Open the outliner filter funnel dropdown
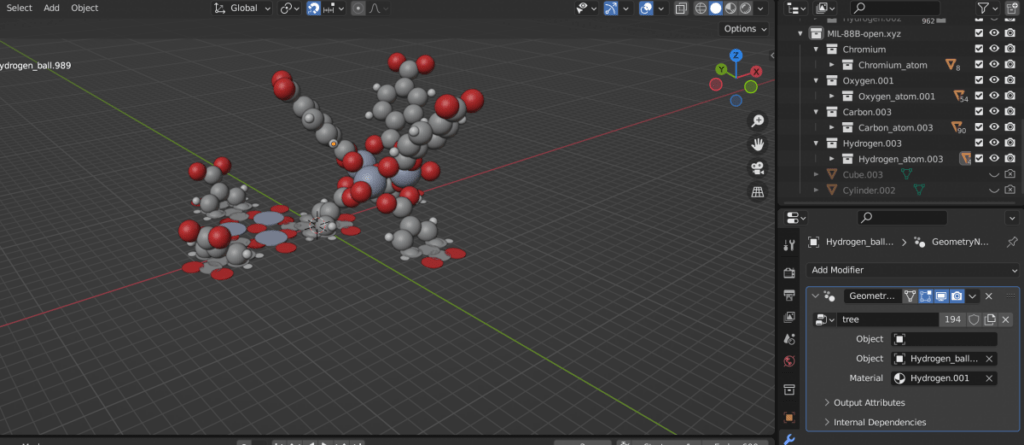1024x445 pixels. pyautogui.click(x=987, y=8)
